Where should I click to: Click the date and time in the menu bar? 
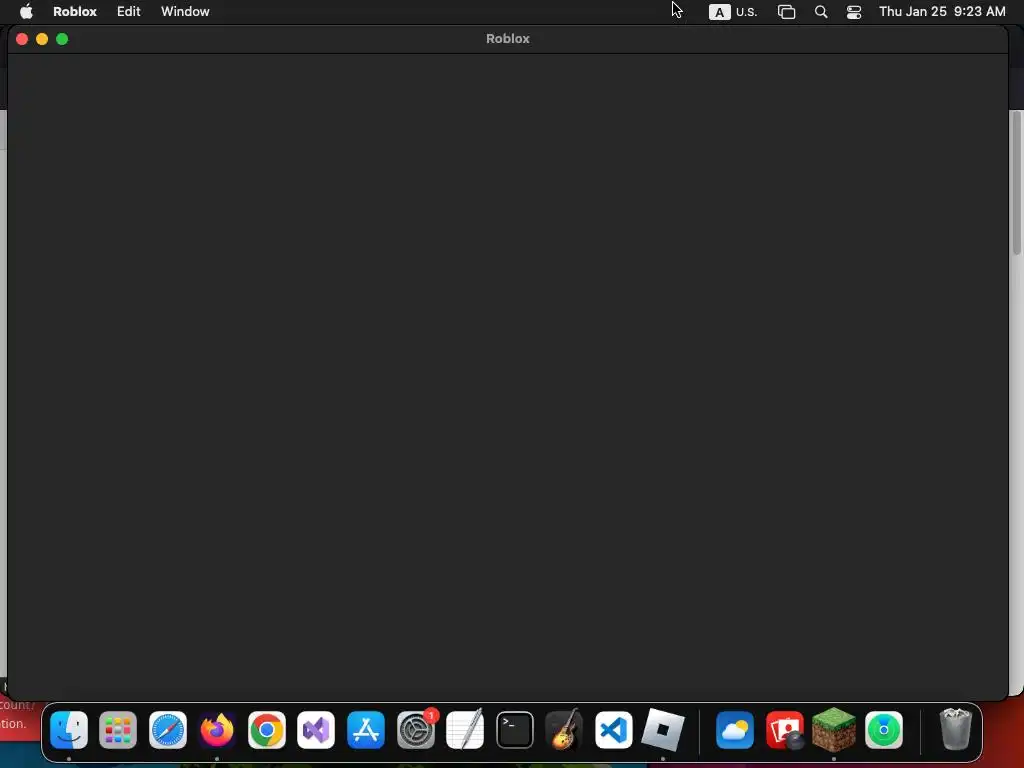click(942, 12)
